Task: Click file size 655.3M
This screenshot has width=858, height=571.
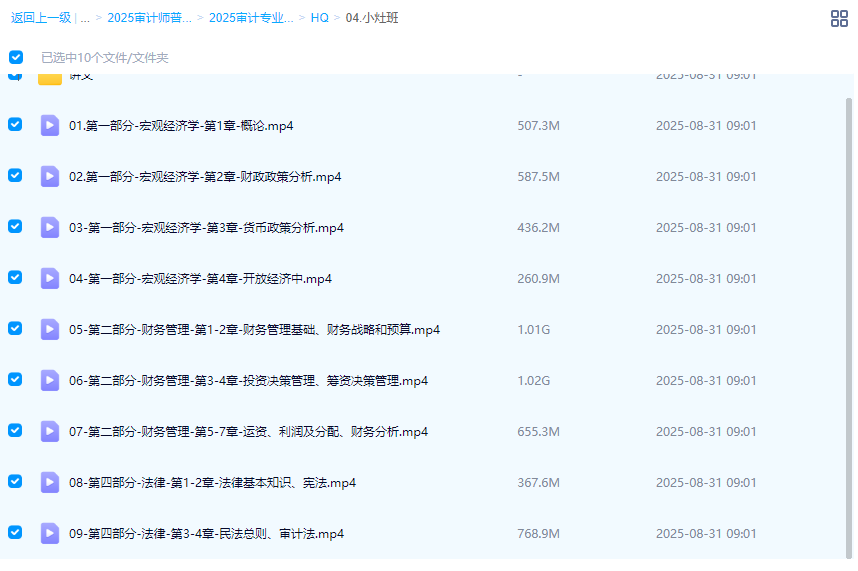Action: click(538, 432)
